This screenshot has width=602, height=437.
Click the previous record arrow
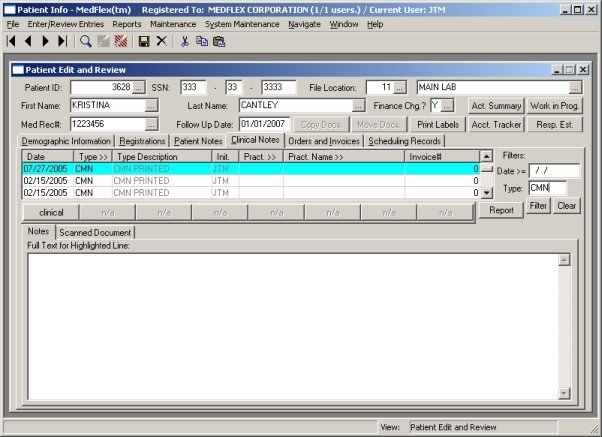point(28,42)
